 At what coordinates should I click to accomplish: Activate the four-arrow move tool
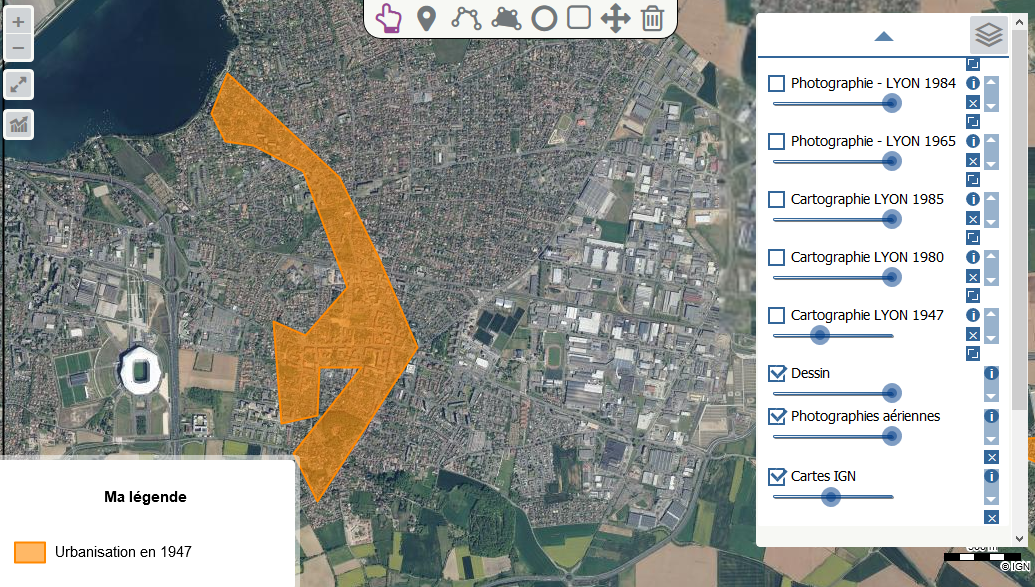click(x=615, y=18)
